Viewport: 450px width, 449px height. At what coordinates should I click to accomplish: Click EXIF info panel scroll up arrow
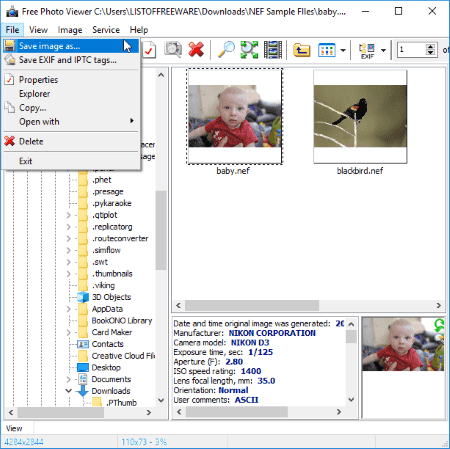pyautogui.click(x=351, y=324)
